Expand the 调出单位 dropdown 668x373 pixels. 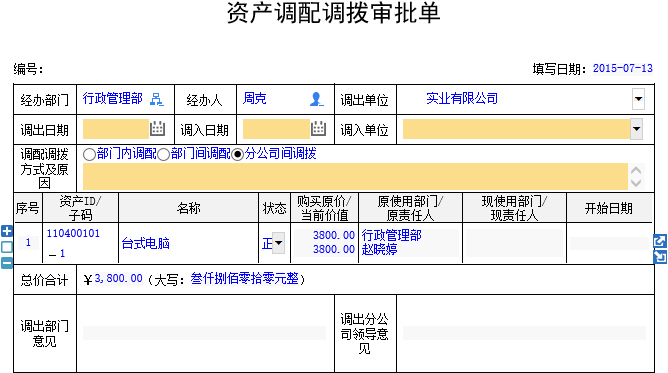click(638, 99)
